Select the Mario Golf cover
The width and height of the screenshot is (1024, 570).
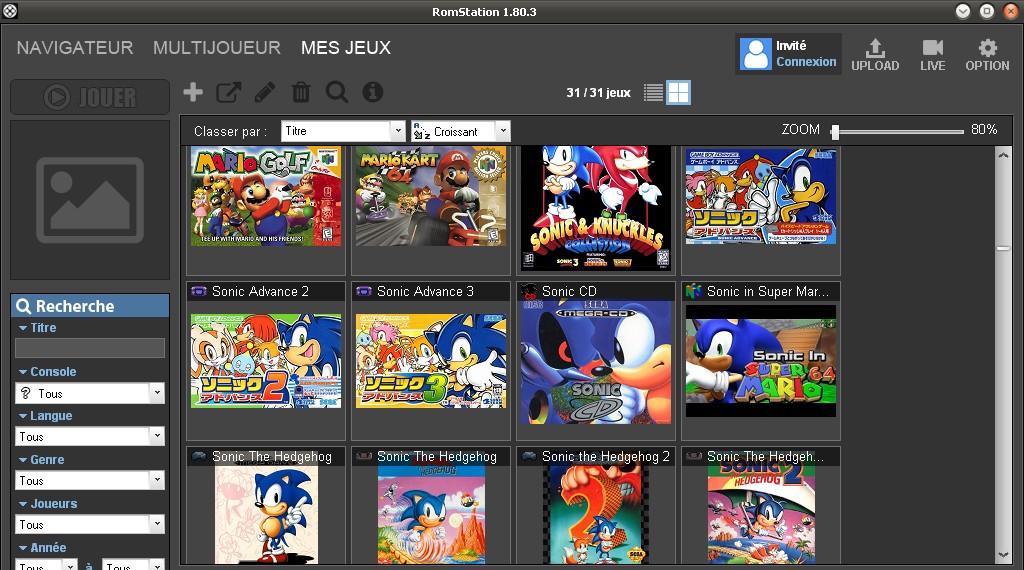point(266,197)
